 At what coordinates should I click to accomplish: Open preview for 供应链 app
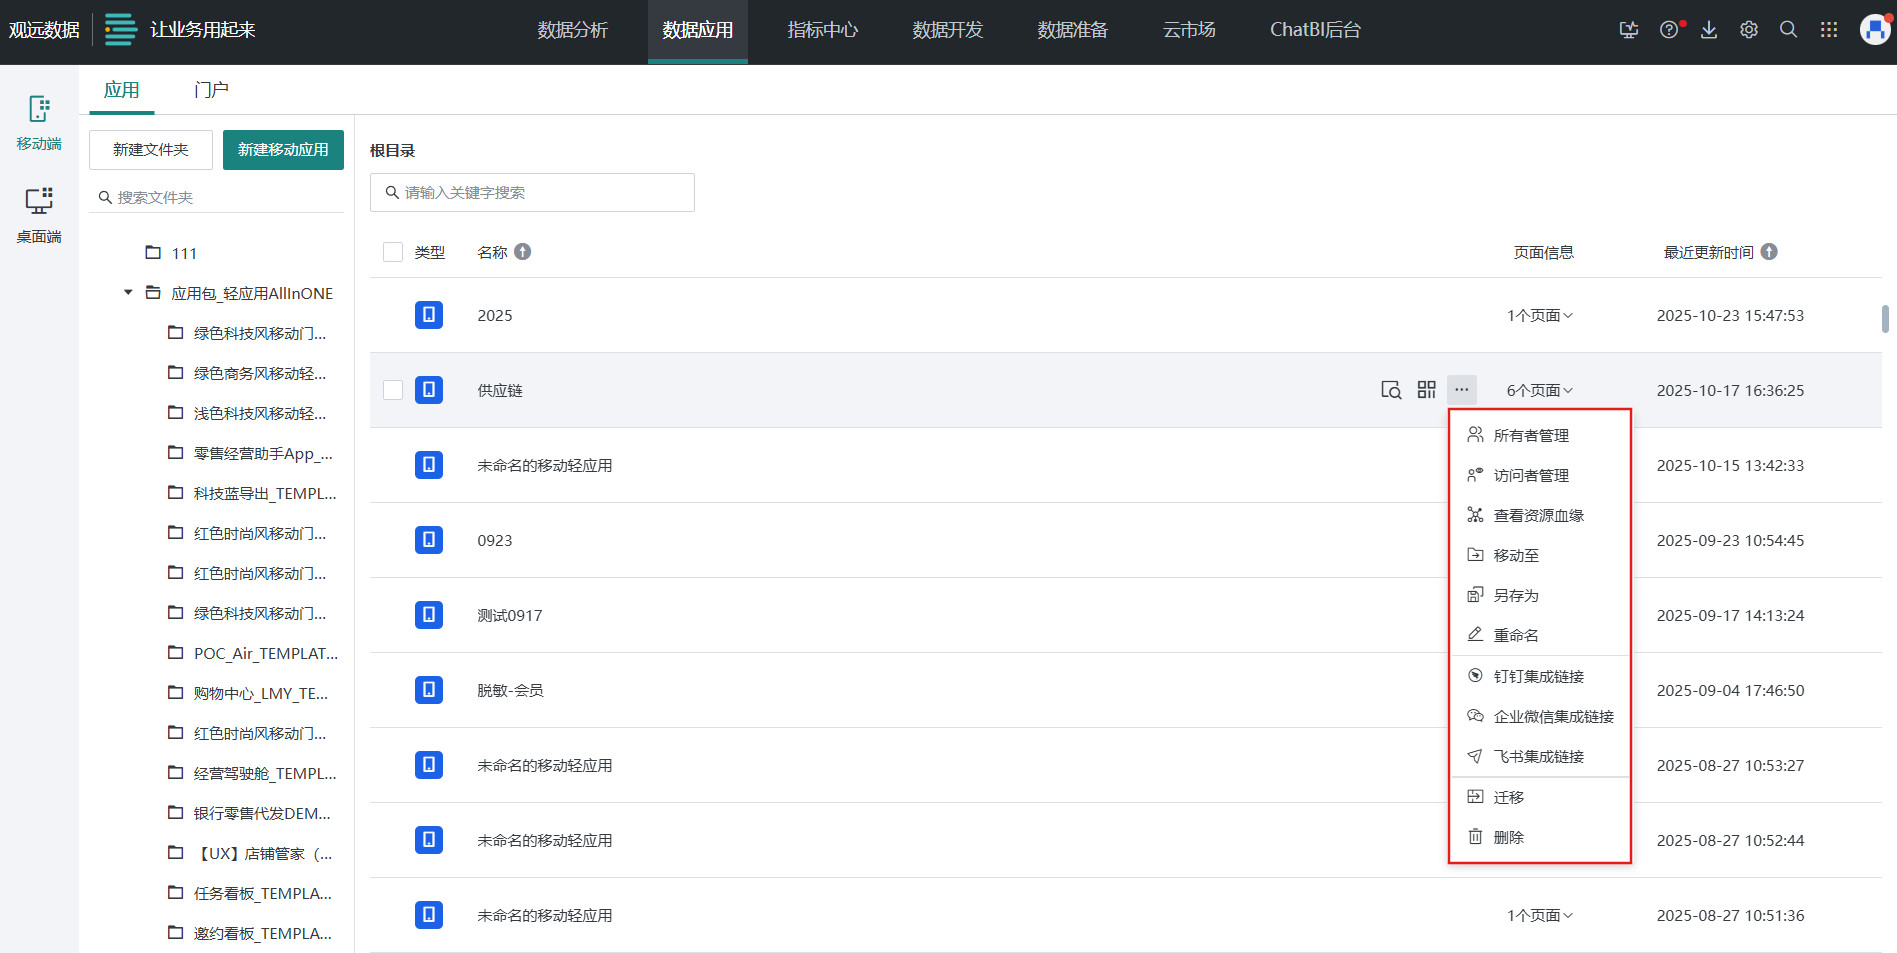(x=1390, y=390)
